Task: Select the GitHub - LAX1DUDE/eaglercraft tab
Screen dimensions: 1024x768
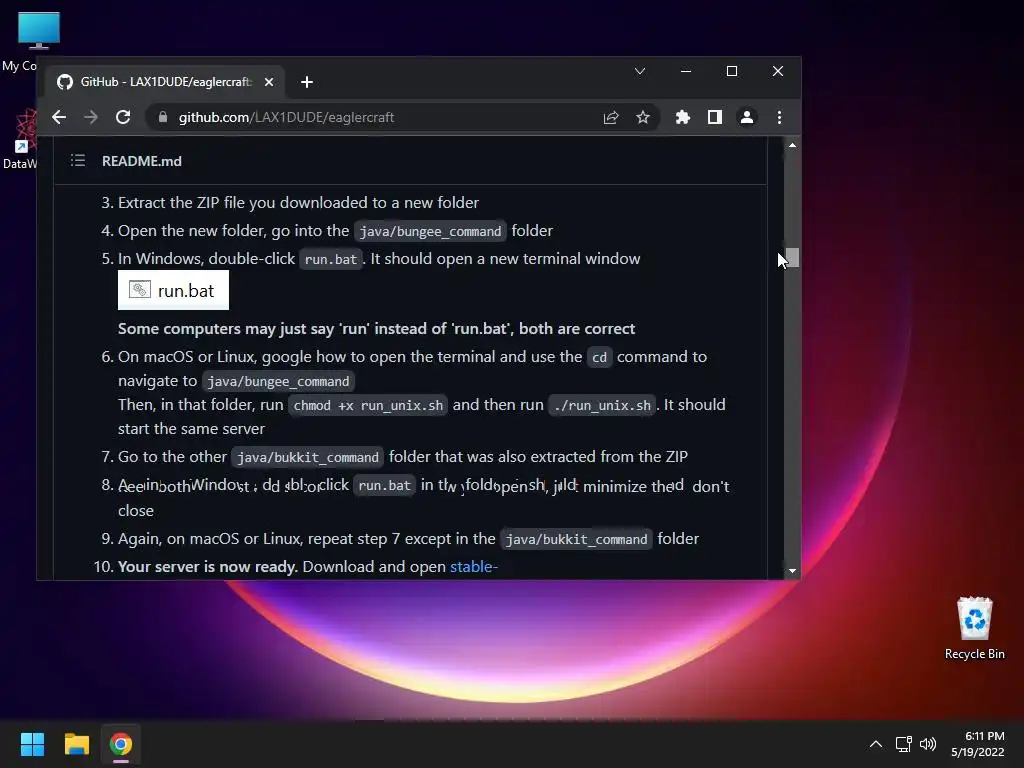Action: [163, 82]
